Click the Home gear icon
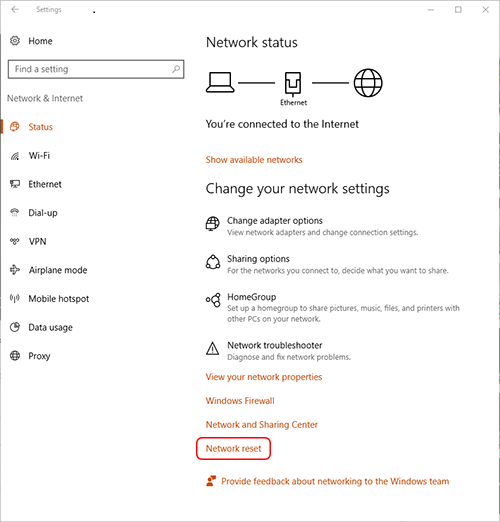Viewport: 500px width, 522px height. pos(15,41)
